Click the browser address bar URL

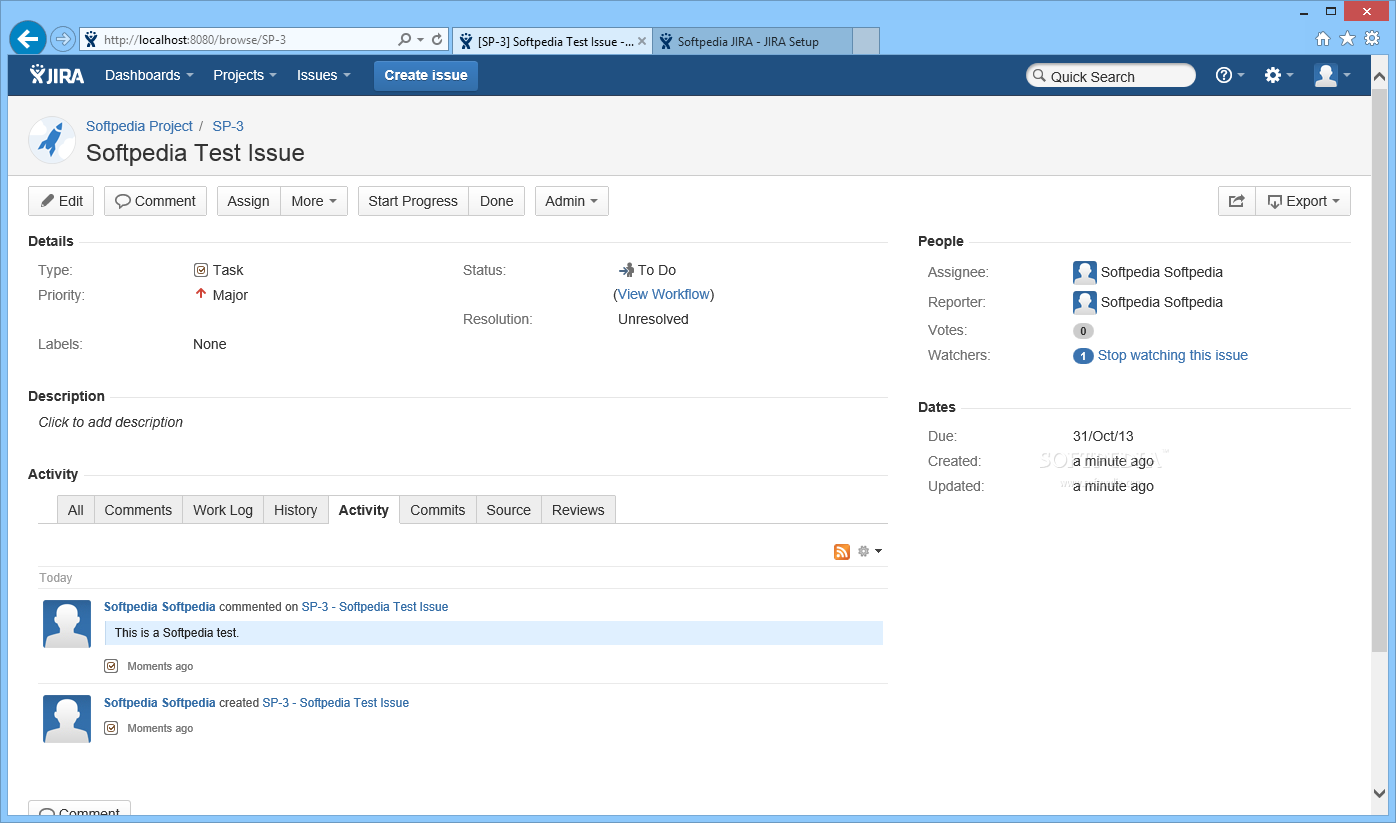pos(195,40)
